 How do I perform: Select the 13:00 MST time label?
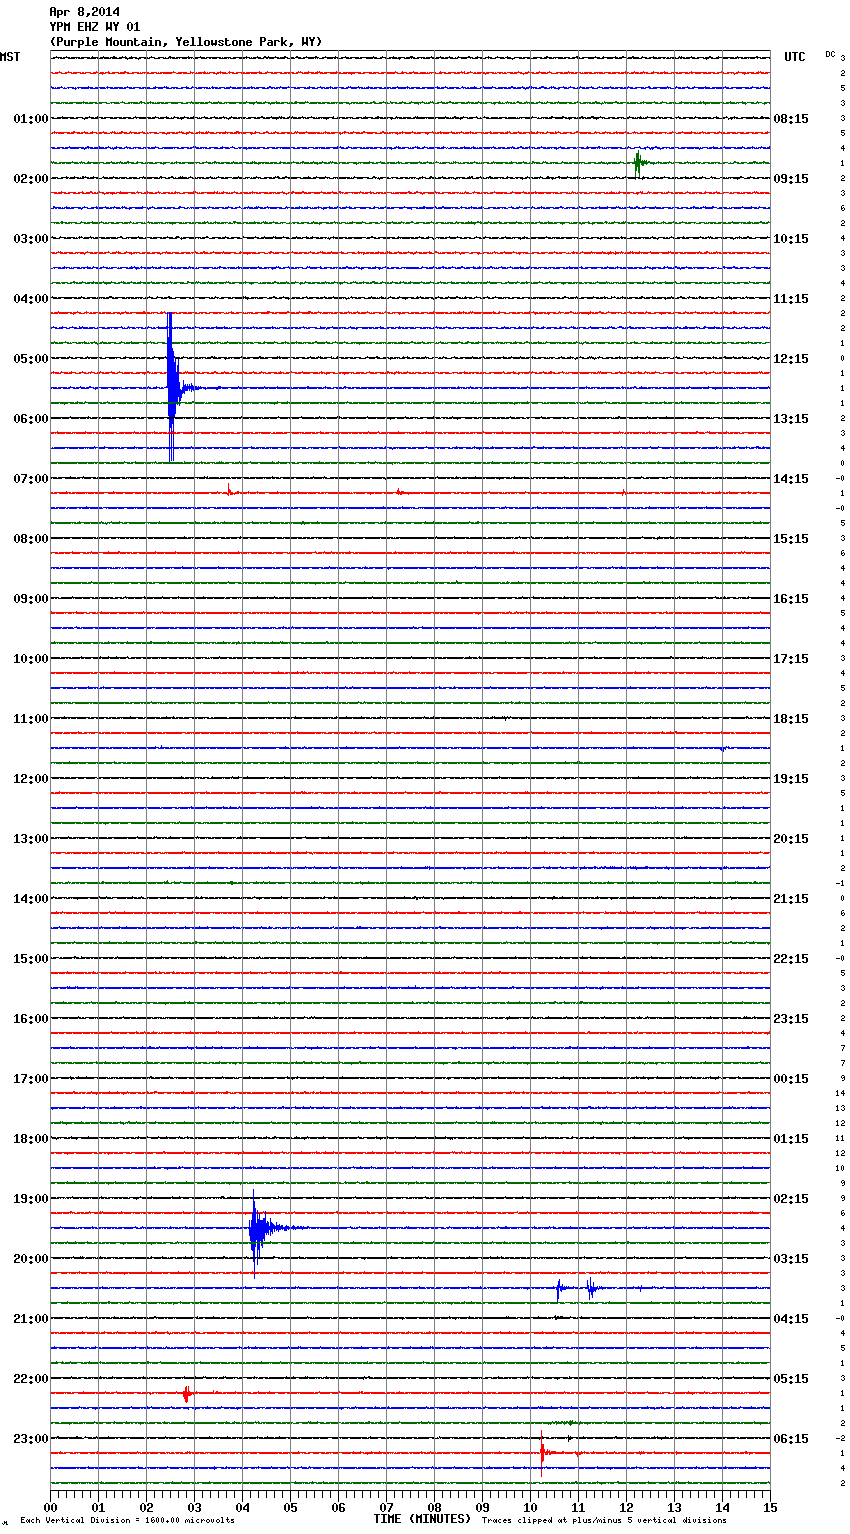[30, 839]
